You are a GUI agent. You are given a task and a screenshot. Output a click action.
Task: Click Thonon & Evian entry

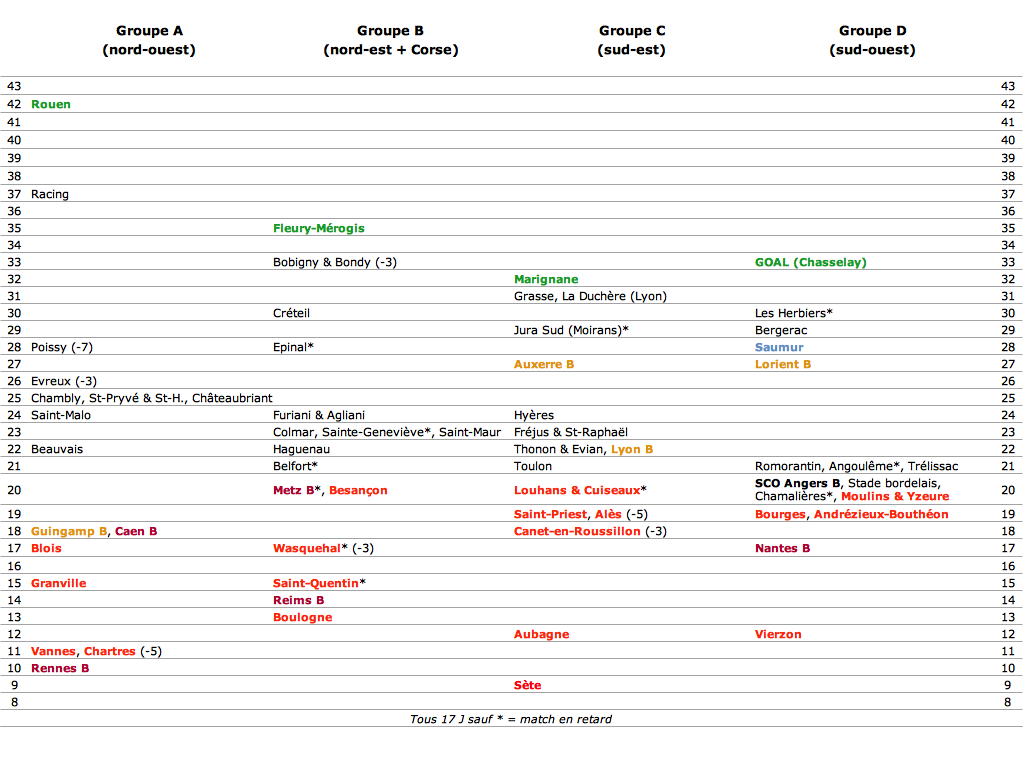pos(559,449)
